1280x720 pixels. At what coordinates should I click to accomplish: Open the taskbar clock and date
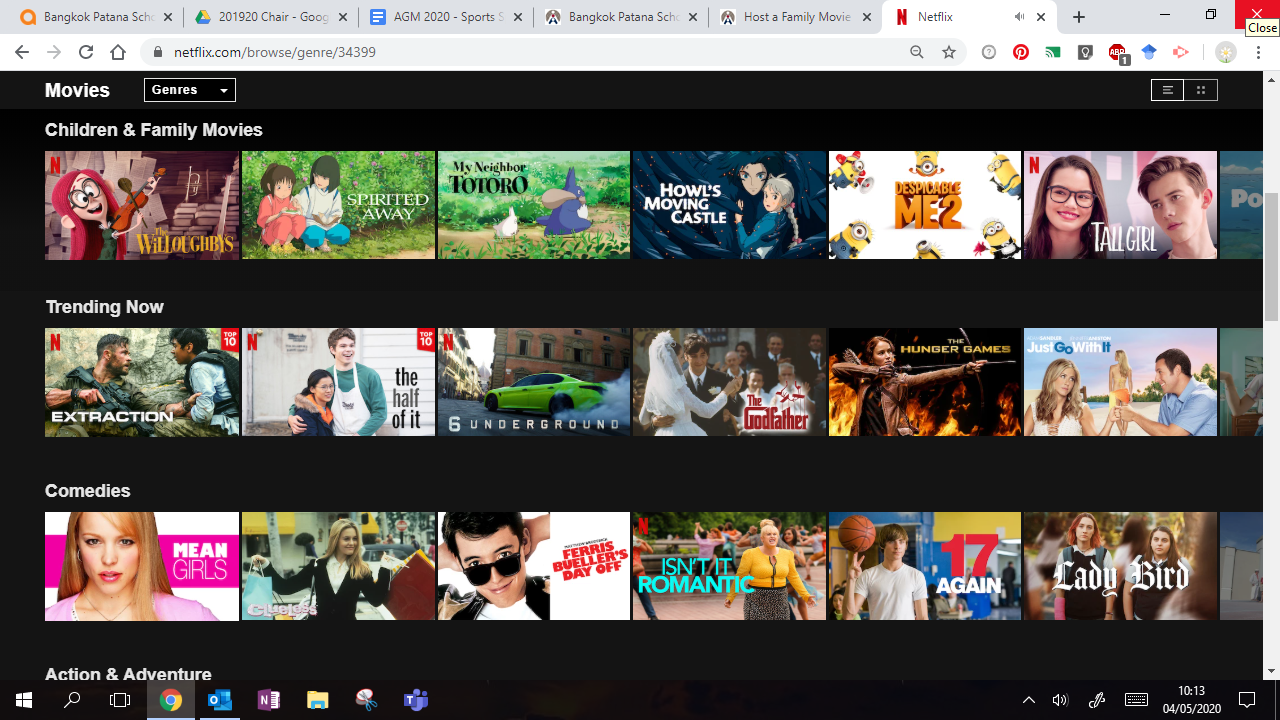tap(1192, 700)
